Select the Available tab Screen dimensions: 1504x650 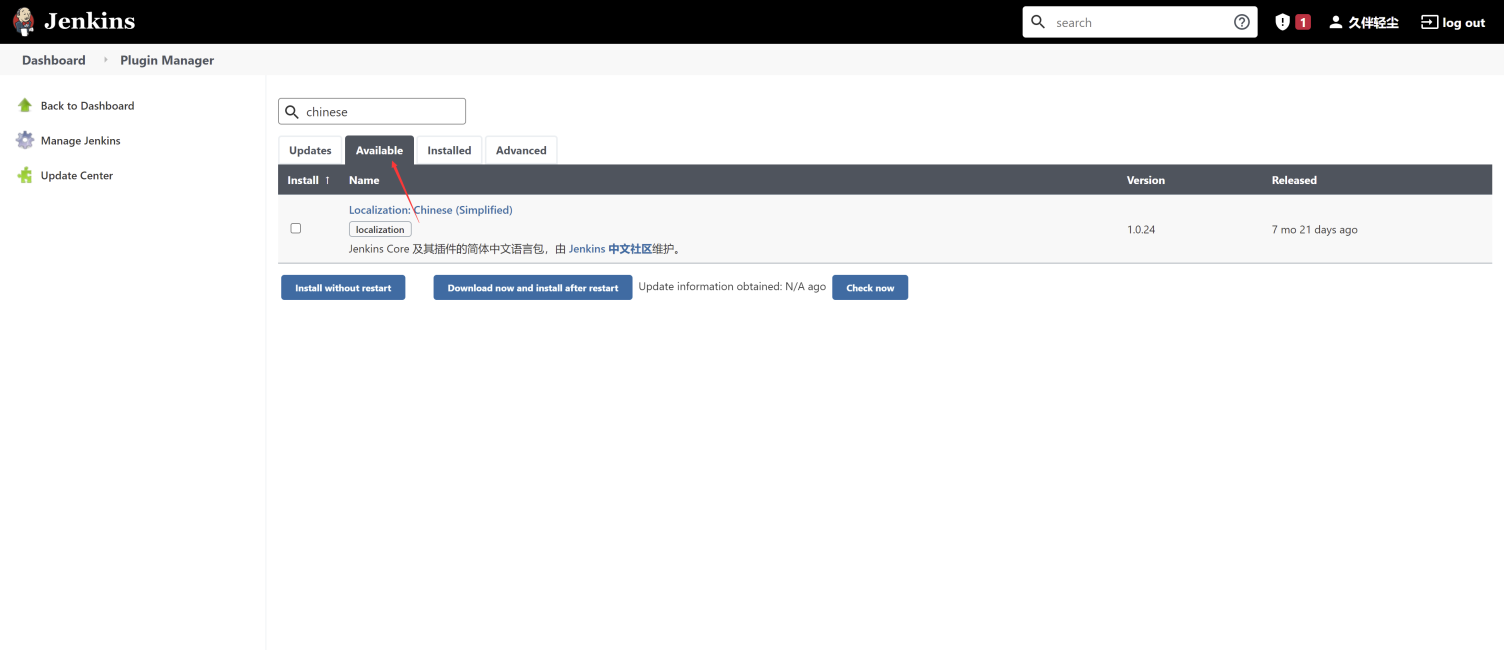(x=379, y=150)
